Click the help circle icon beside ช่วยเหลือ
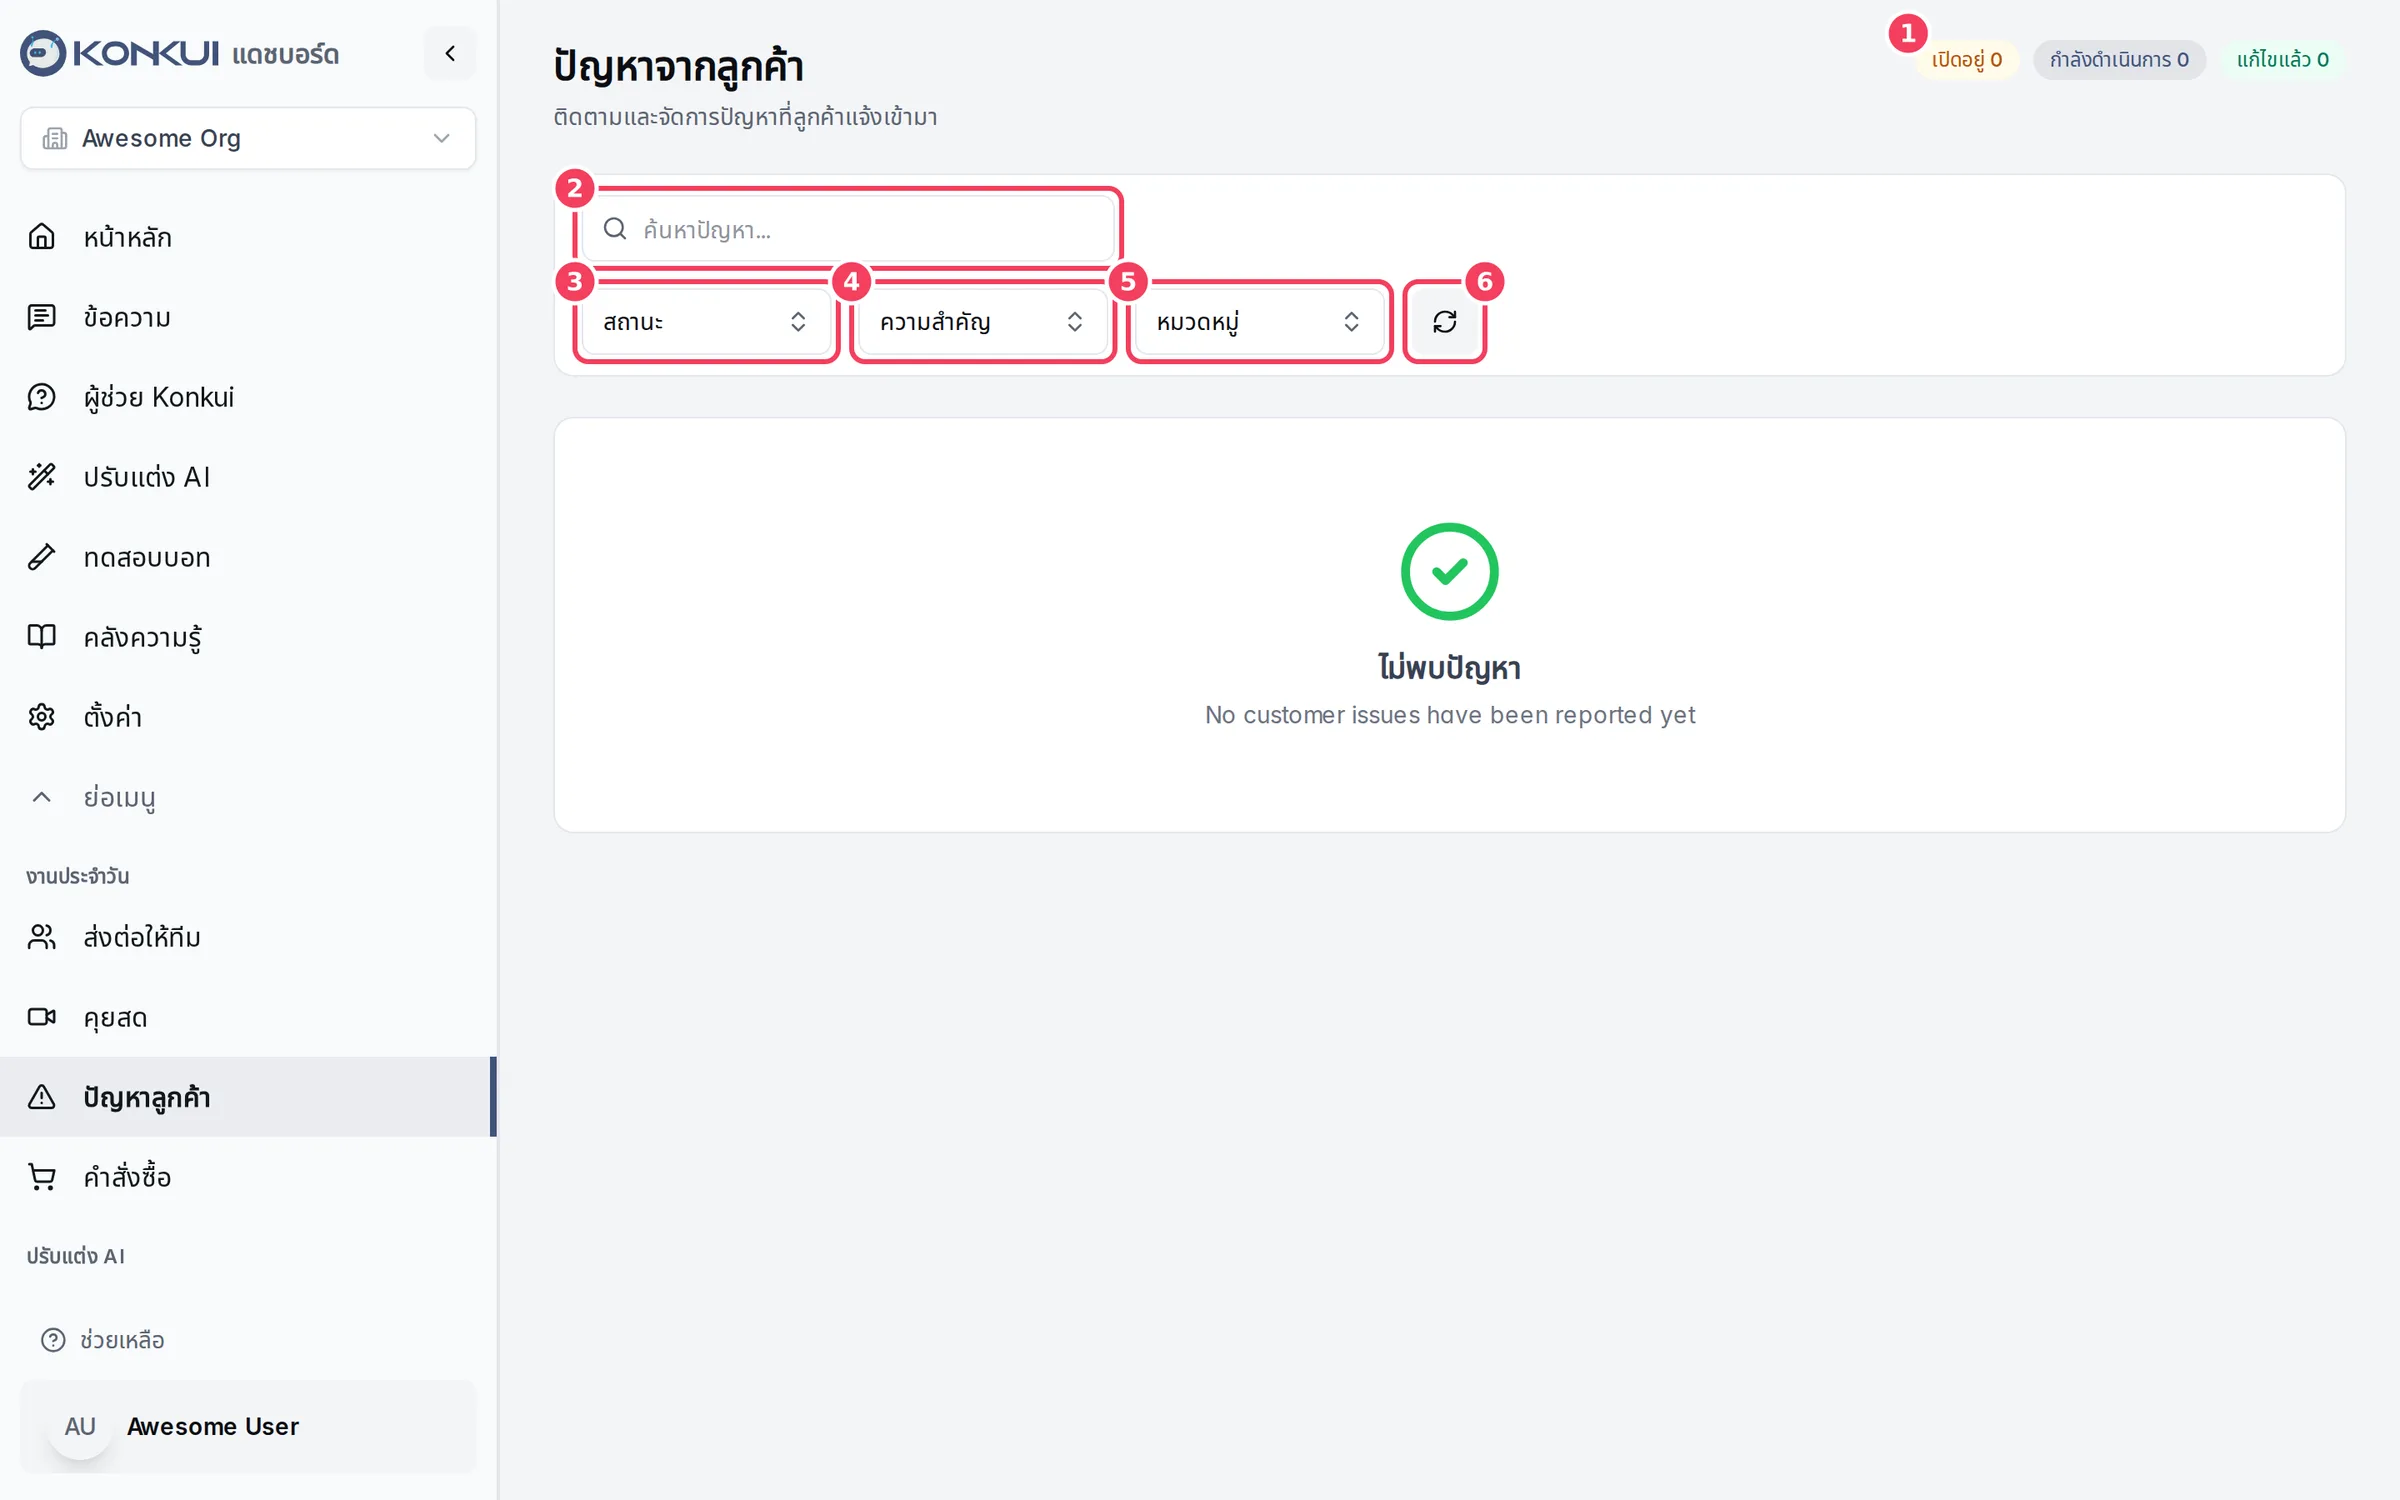 [53, 1340]
